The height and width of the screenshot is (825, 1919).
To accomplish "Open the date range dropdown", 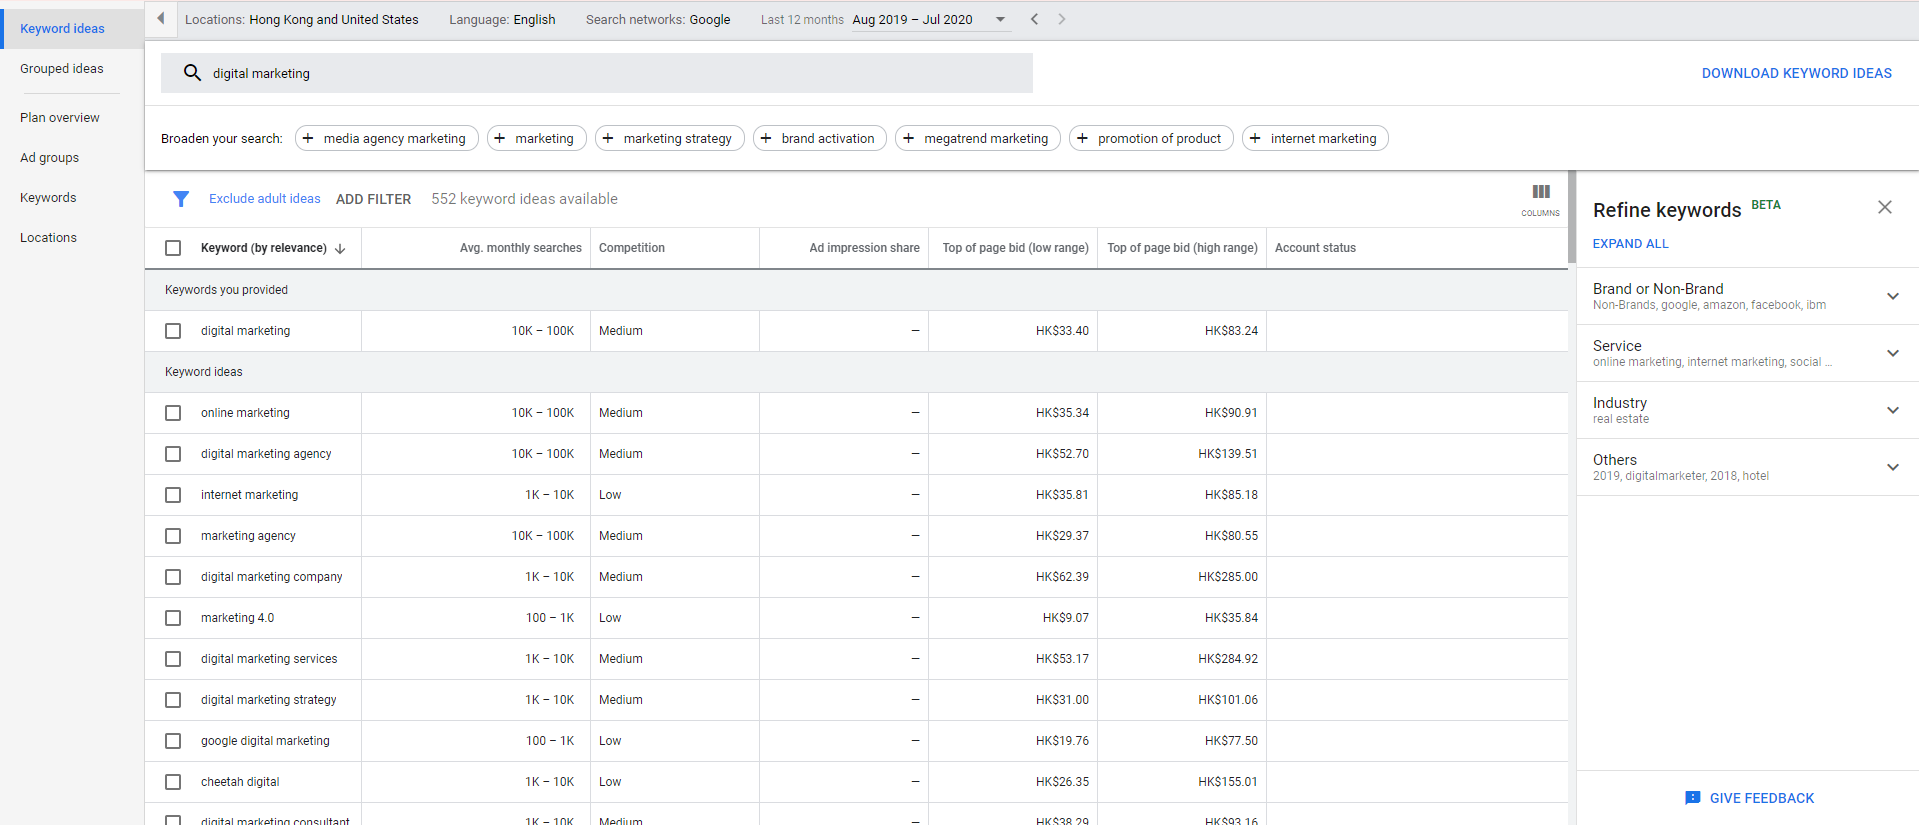I will (931, 20).
